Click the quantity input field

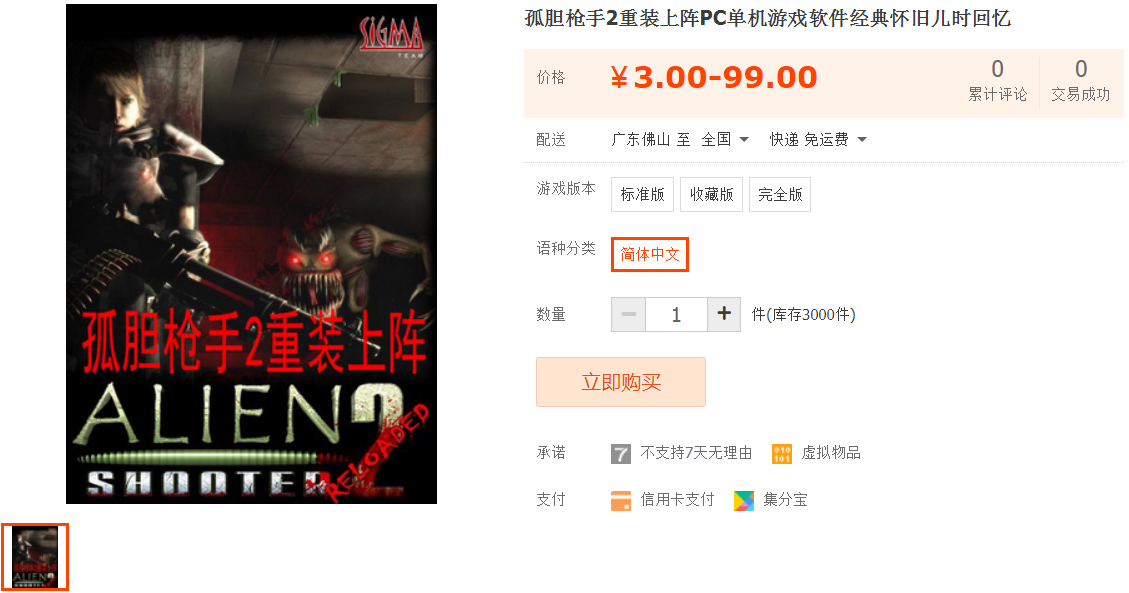(677, 314)
